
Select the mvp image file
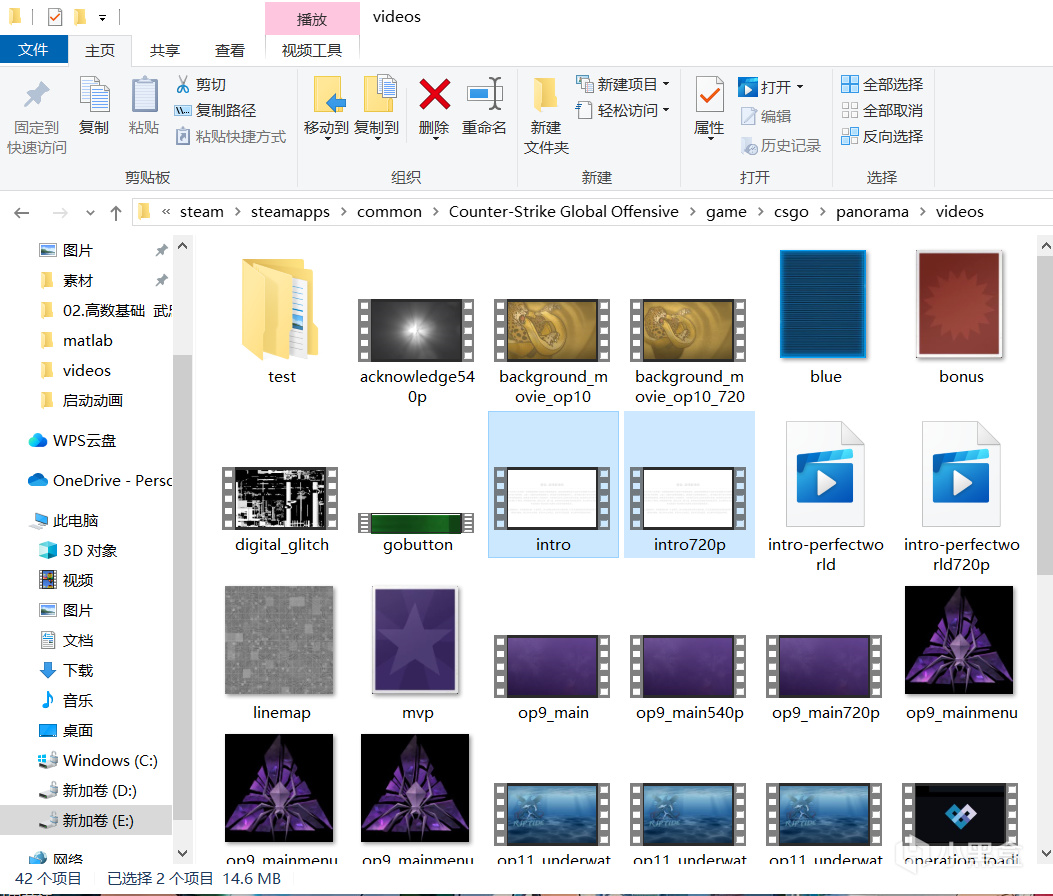click(417, 653)
